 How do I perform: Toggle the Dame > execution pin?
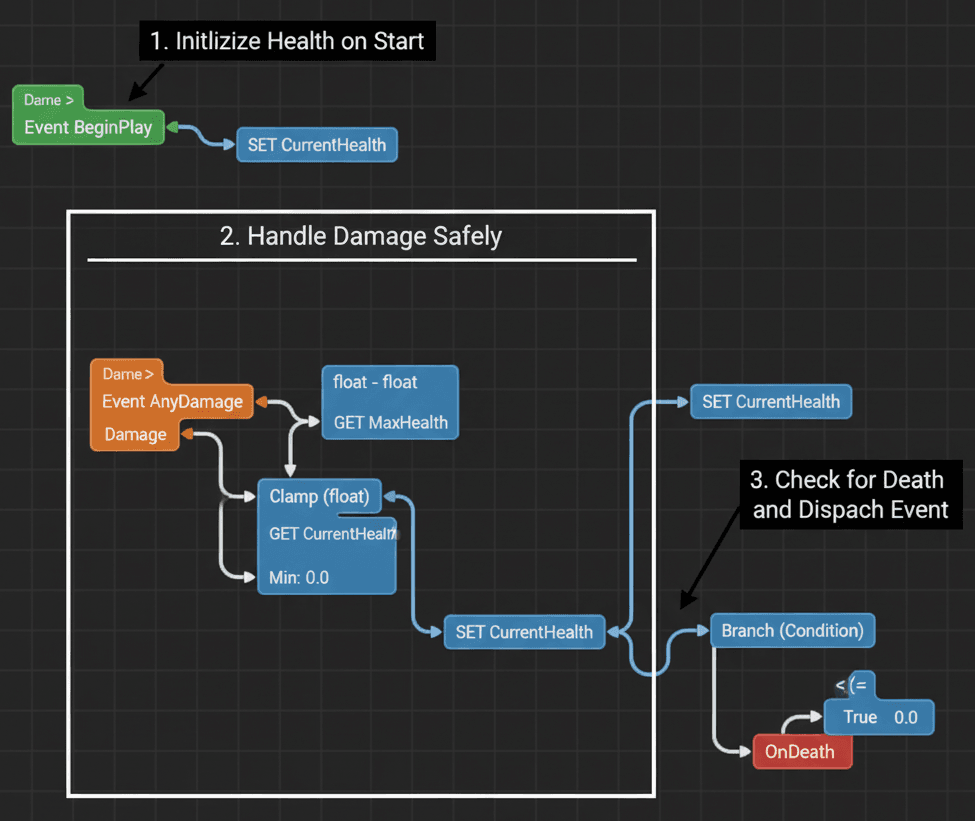click(x=47, y=100)
